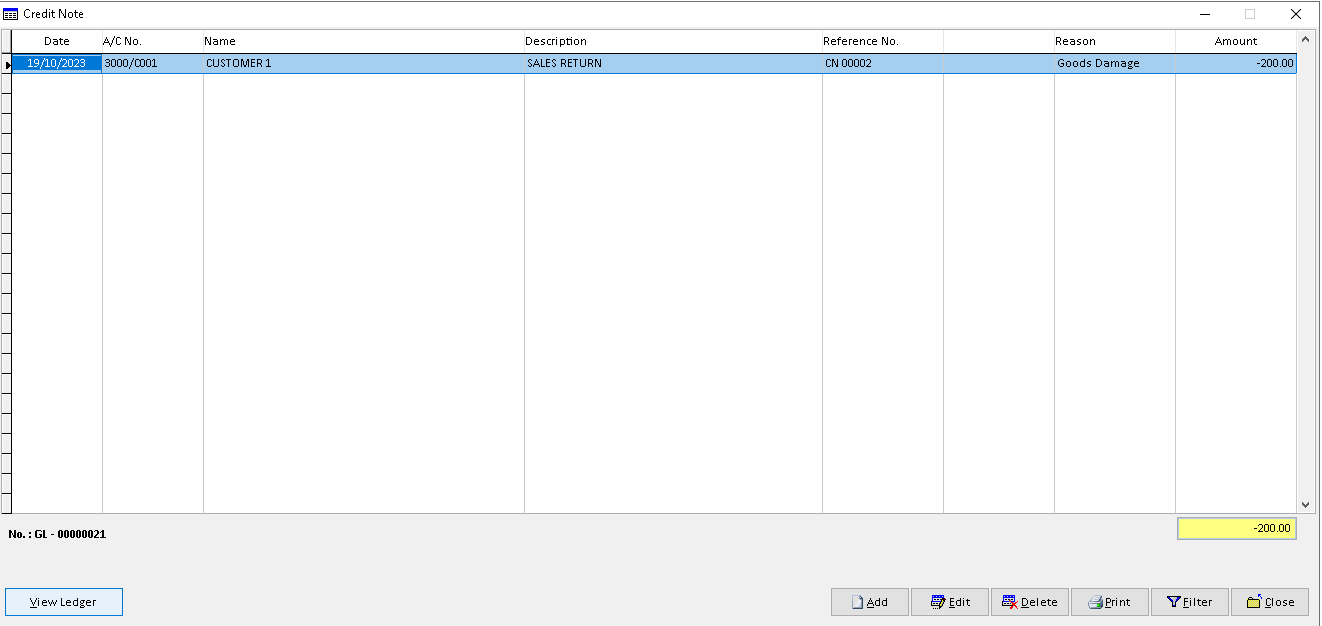Screen dimensions: 1322x626
Task: Edit the selected credit note
Action: click(950, 602)
